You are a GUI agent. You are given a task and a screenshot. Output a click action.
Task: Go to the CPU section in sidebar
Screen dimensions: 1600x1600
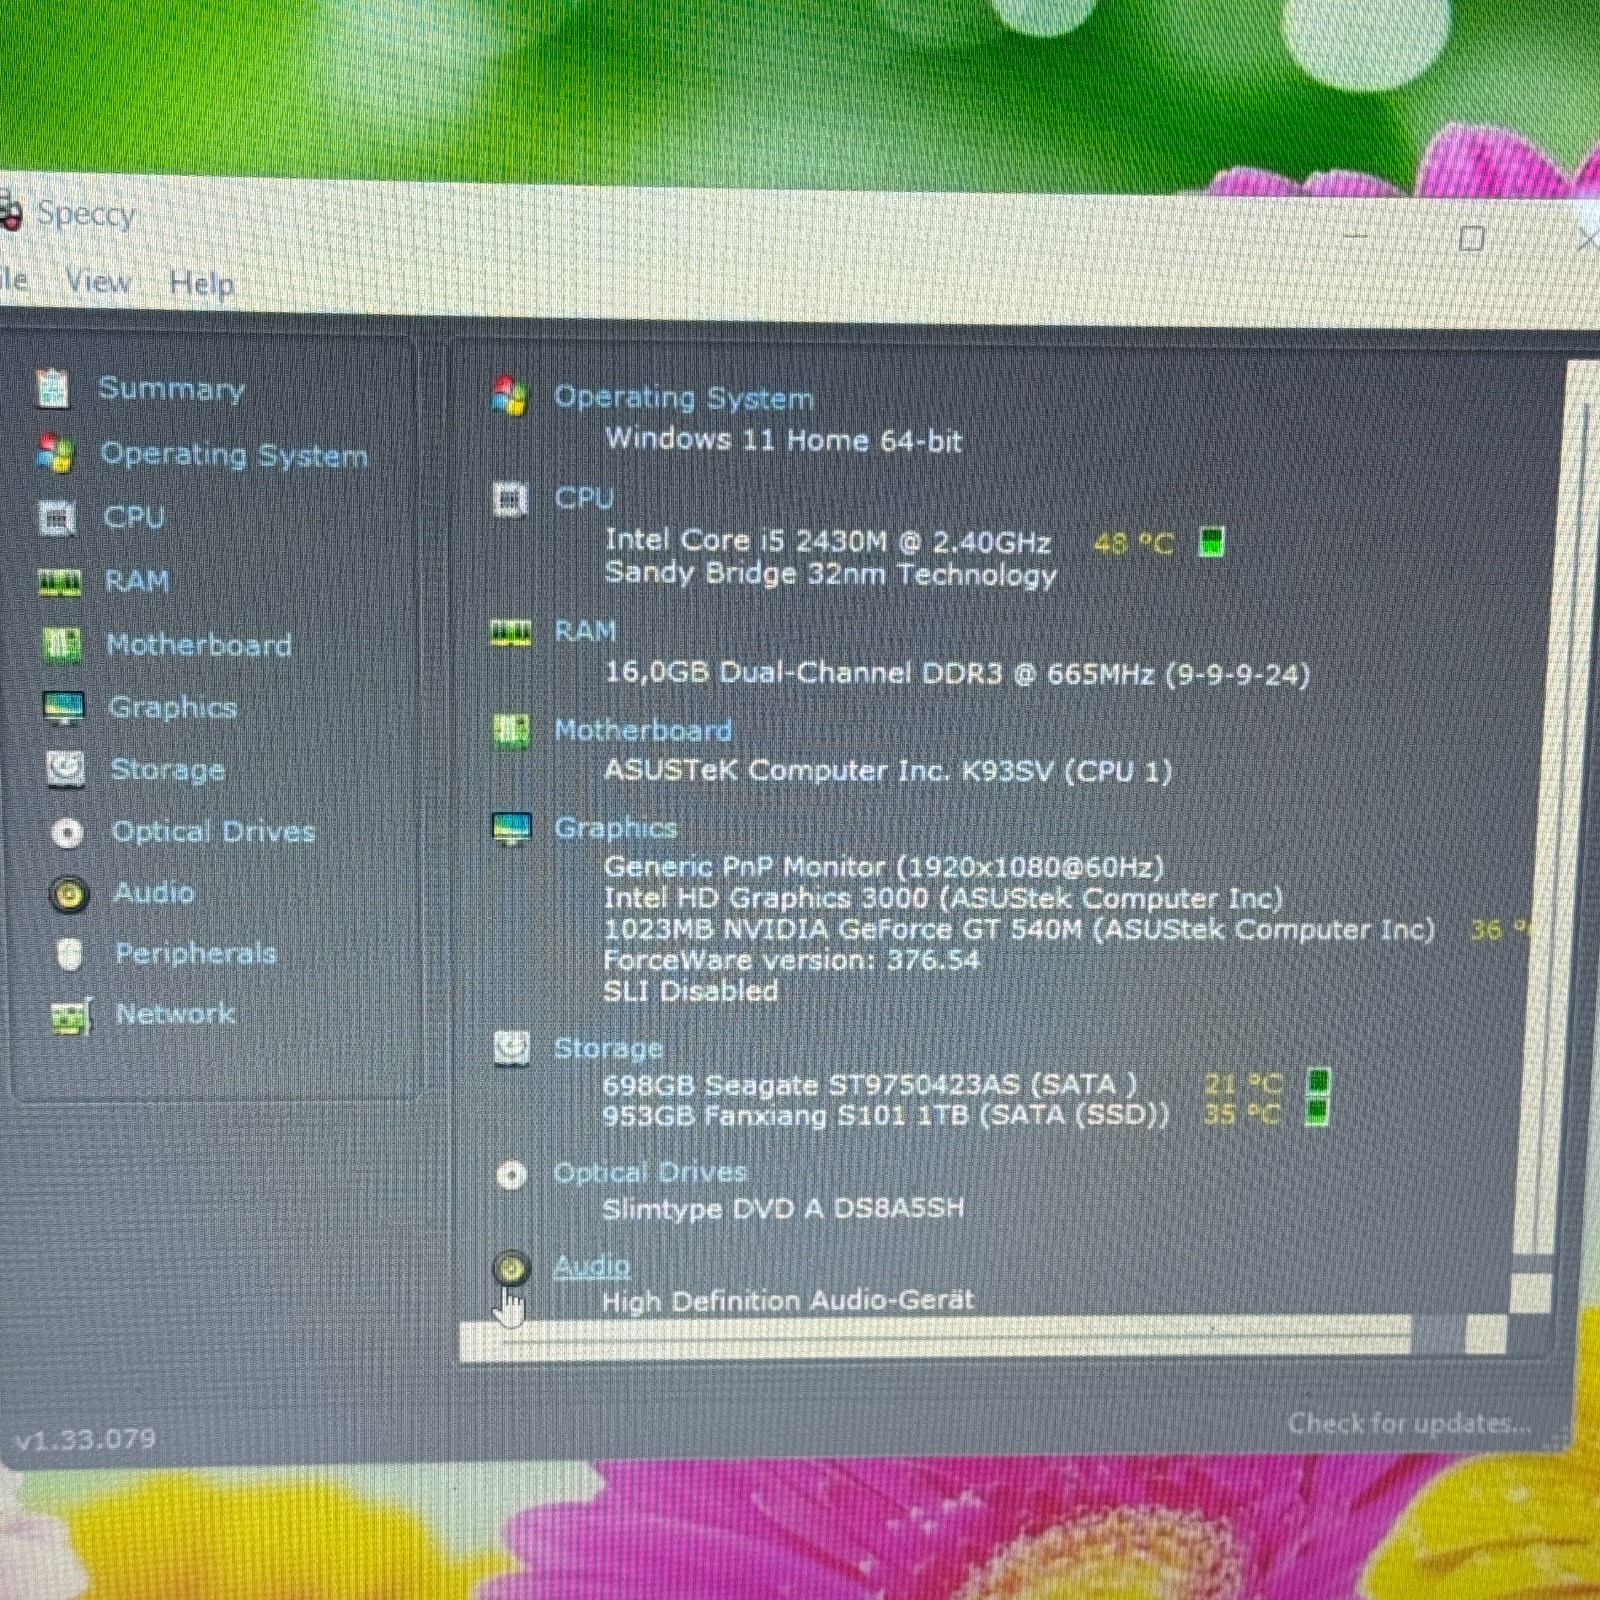coord(133,518)
